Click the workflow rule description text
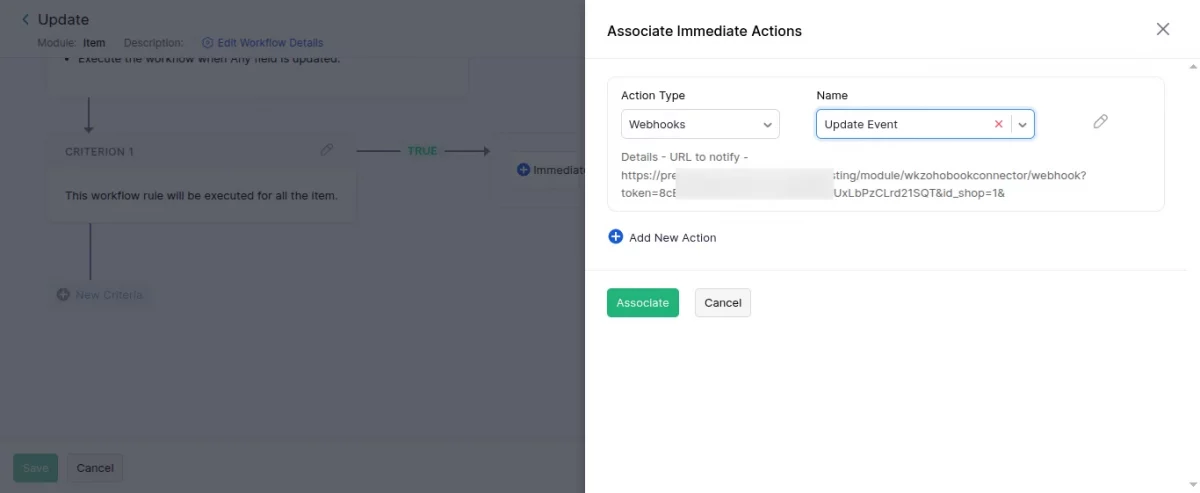 tap(201, 195)
